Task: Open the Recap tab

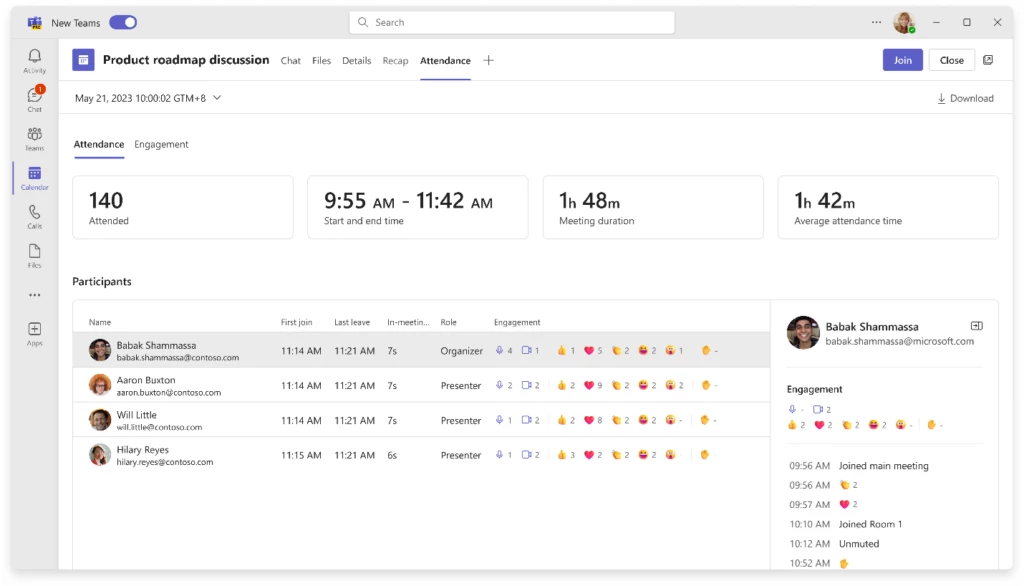Action: coord(395,60)
